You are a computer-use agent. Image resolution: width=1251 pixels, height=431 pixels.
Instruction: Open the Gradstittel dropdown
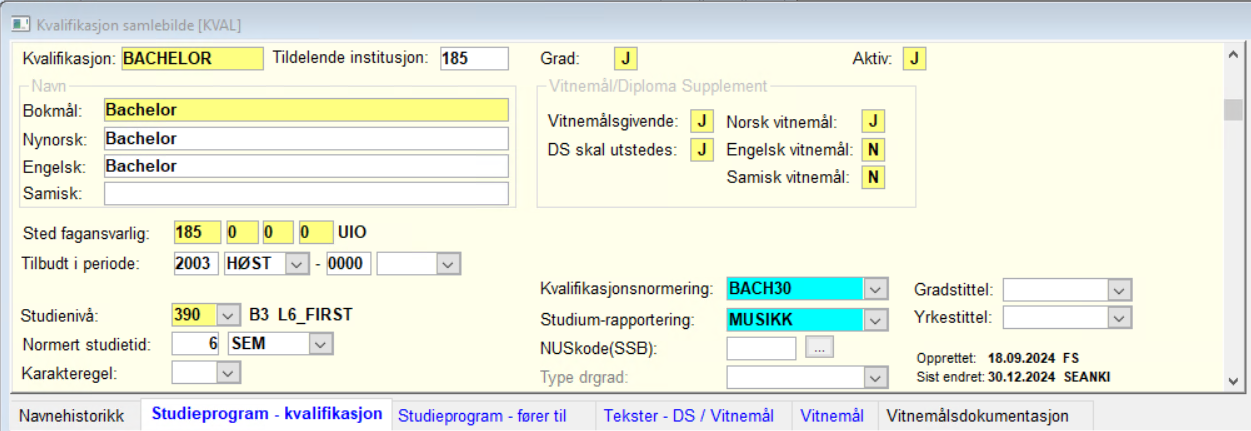click(x=1119, y=289)
